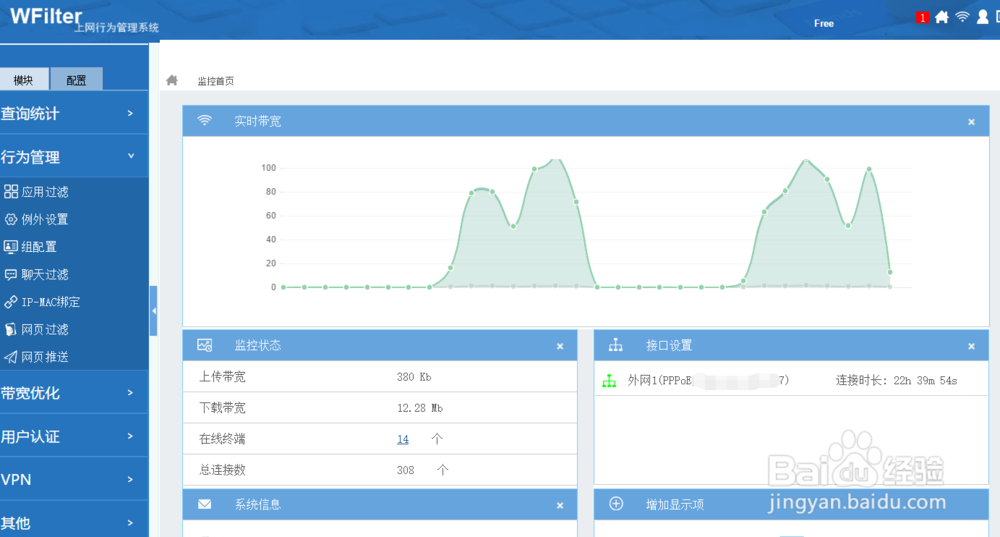Image resolution: width=1000 pixels, height=537 pixels.
Task: Collapse the 行为管理 menu section
Action: point(74,157)
